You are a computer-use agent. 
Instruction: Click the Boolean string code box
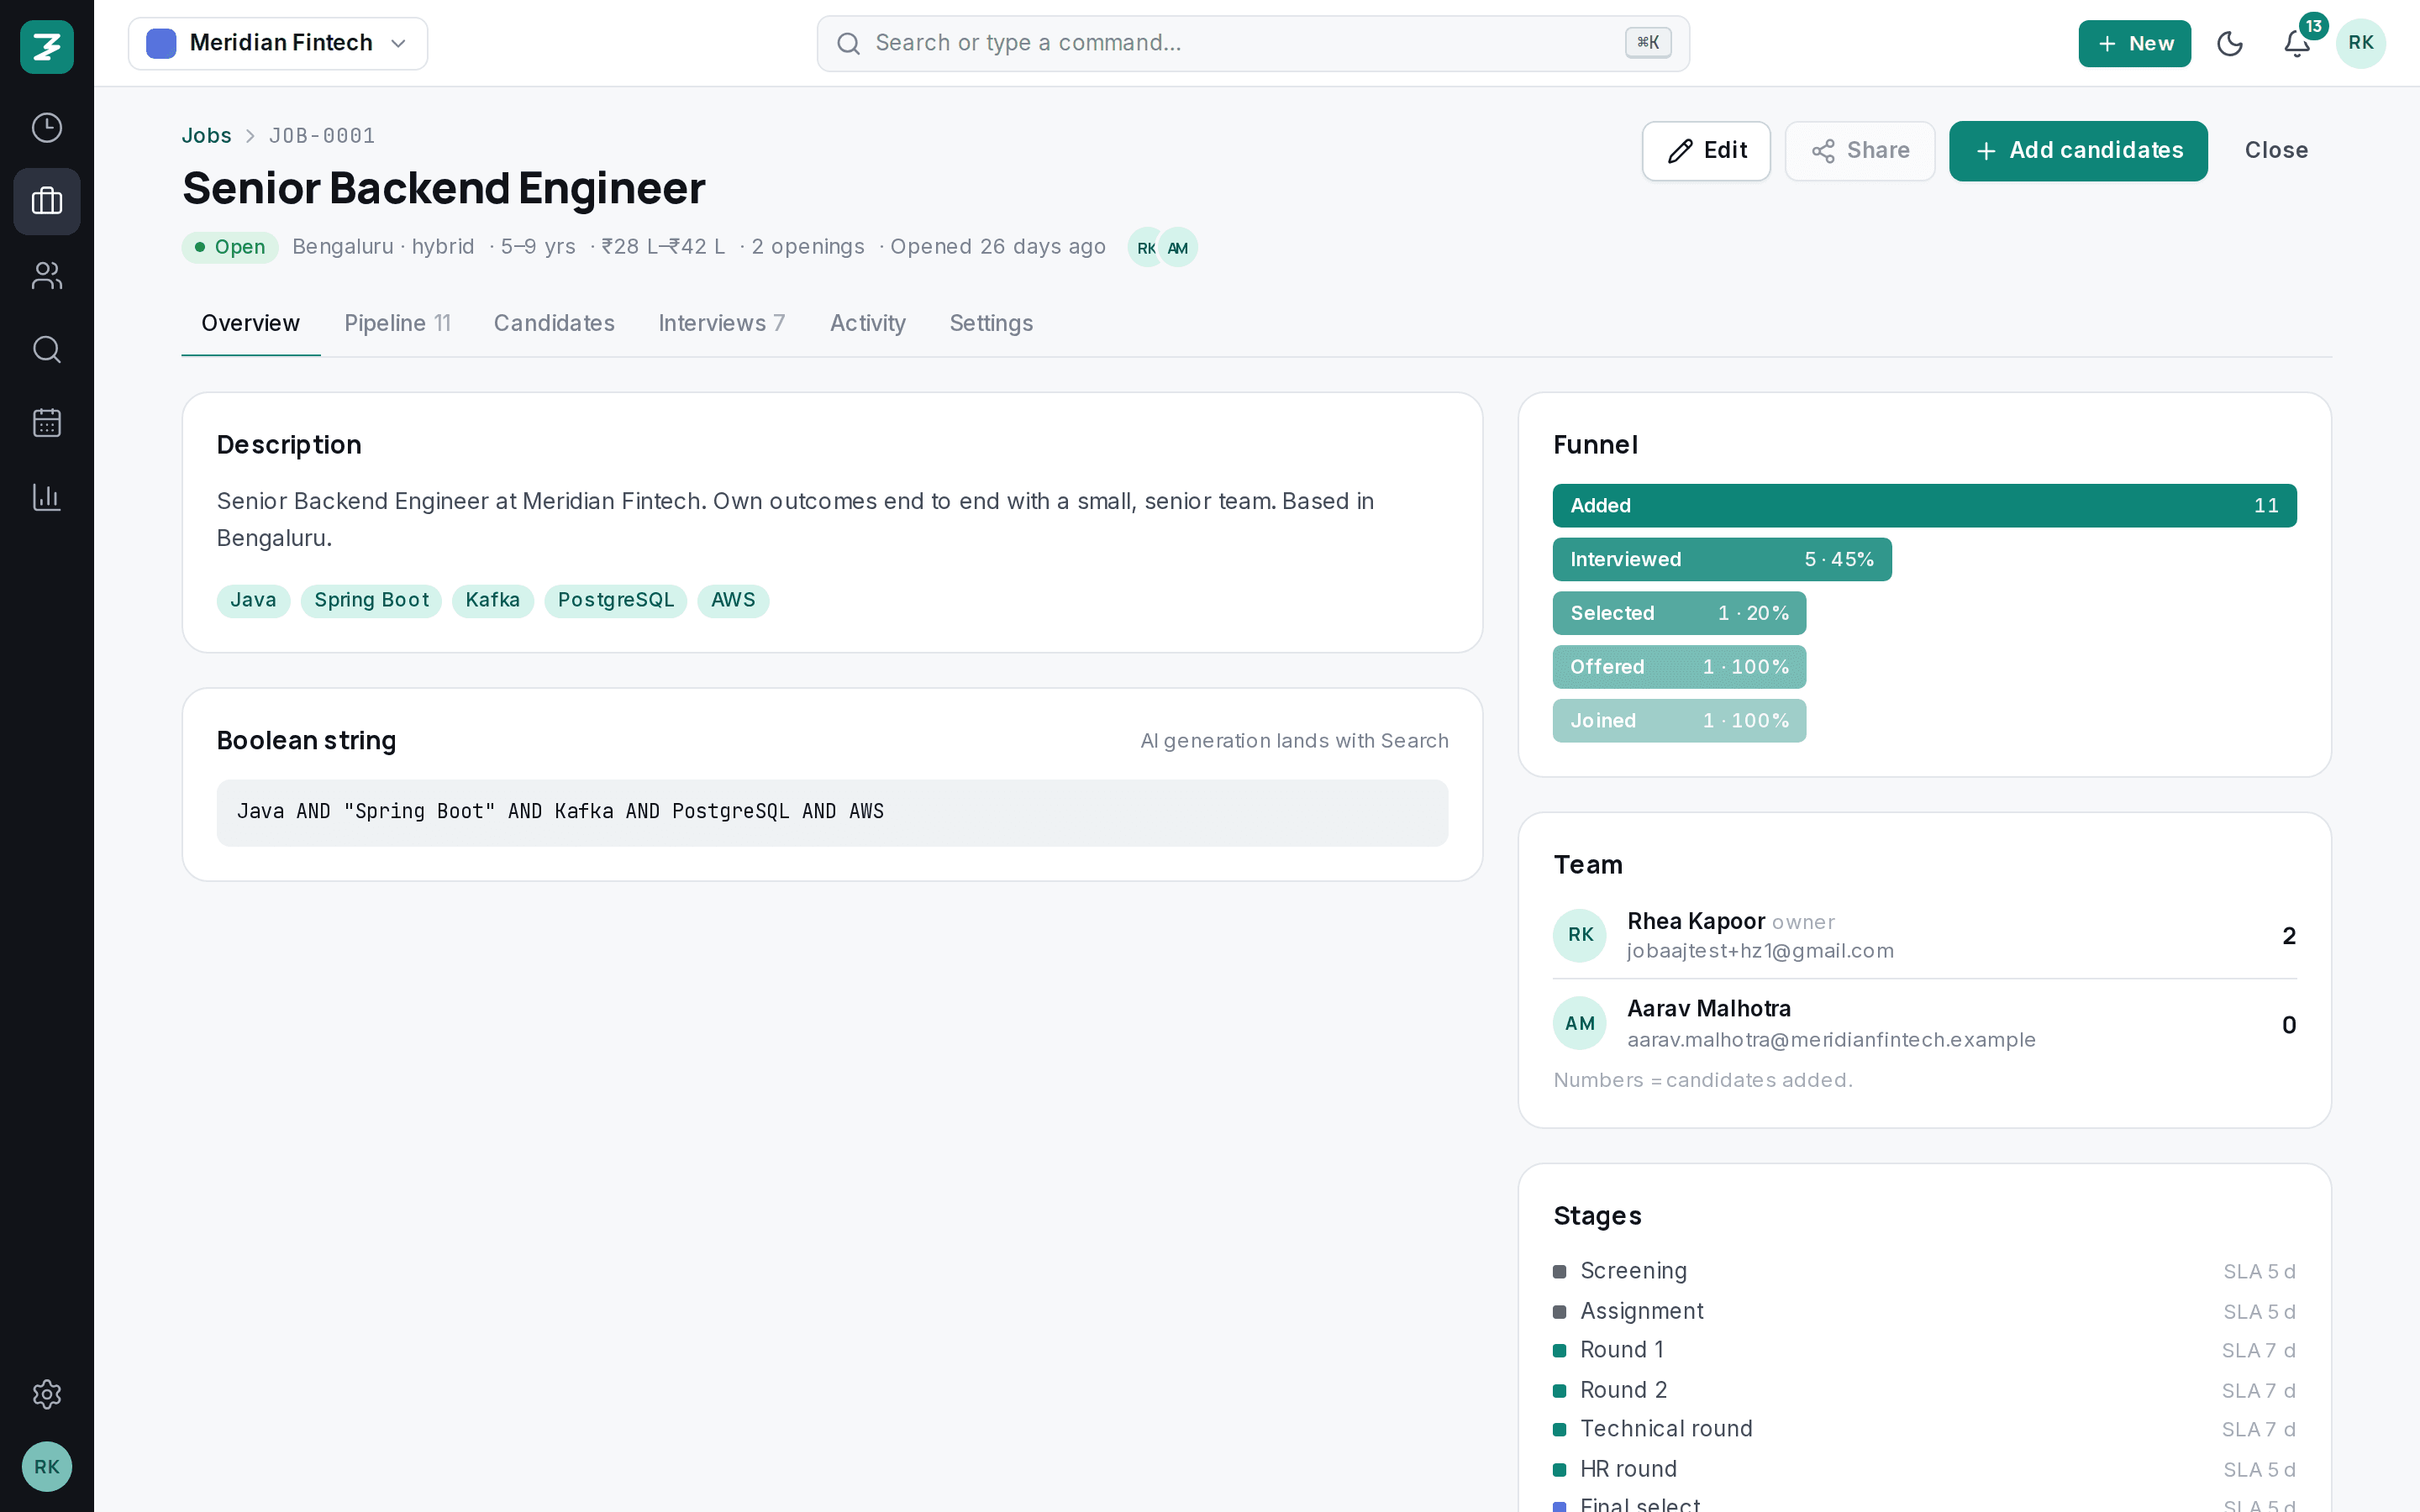[x=832, y=813]
